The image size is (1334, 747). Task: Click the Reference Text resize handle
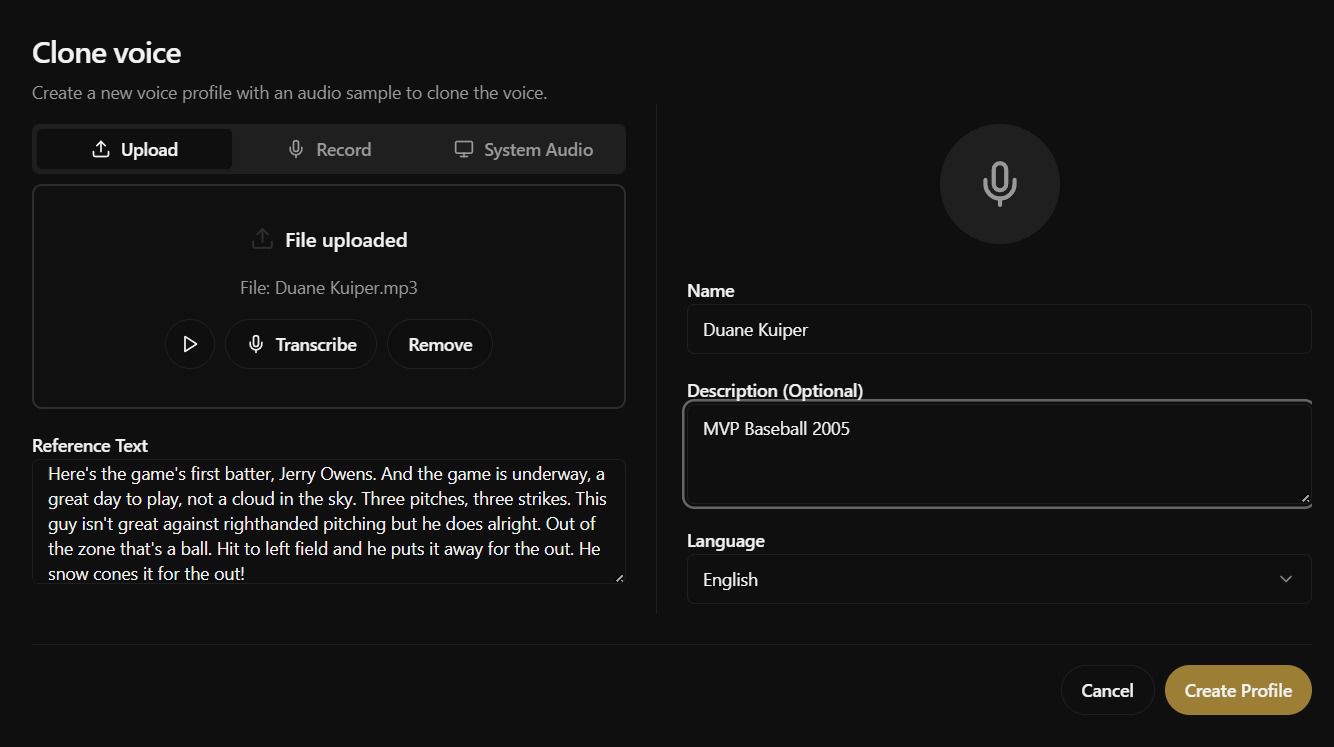click(619, 577)
